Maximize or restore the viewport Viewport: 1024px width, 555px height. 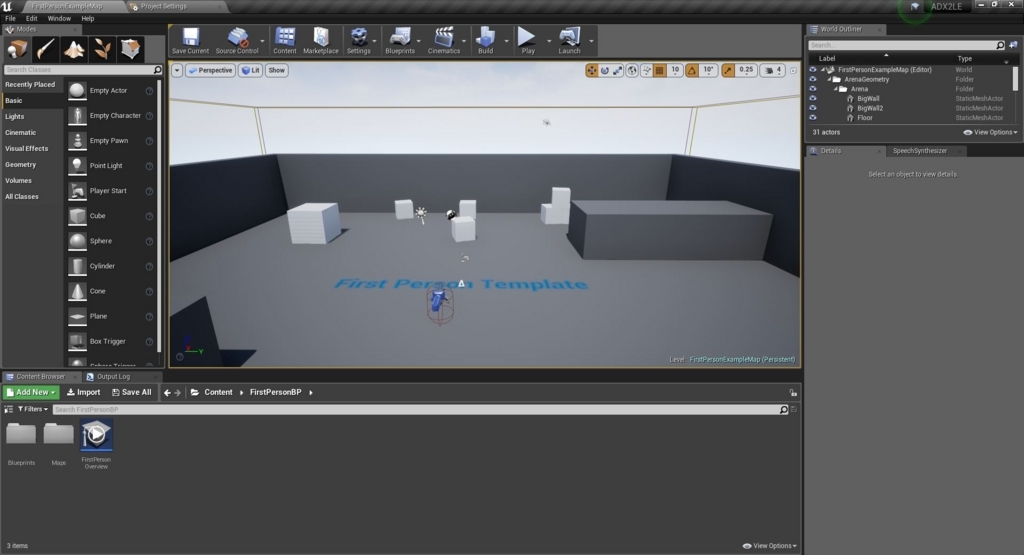point(793,71)
